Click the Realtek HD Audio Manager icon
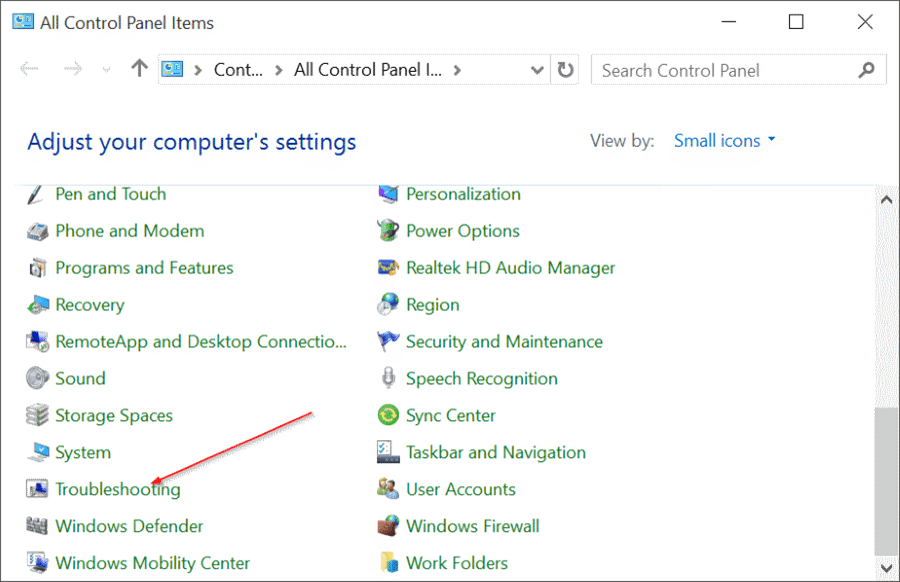 [388, 267]
